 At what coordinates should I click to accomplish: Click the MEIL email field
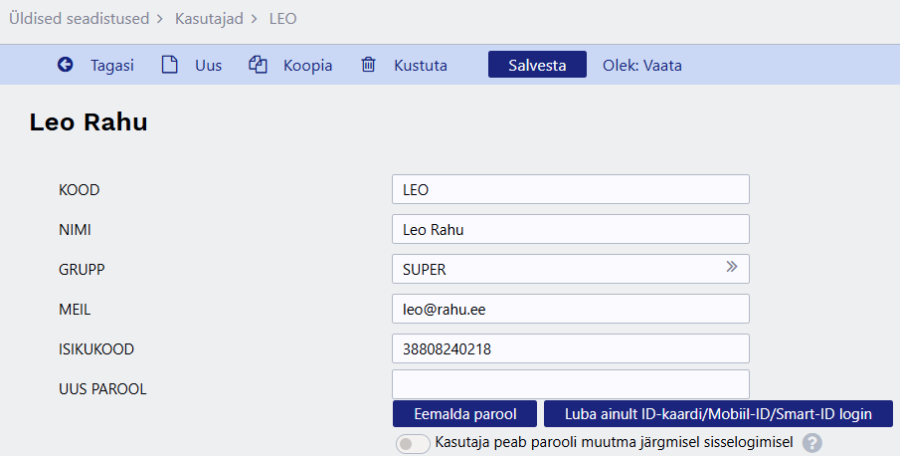[x=570, y=309]
